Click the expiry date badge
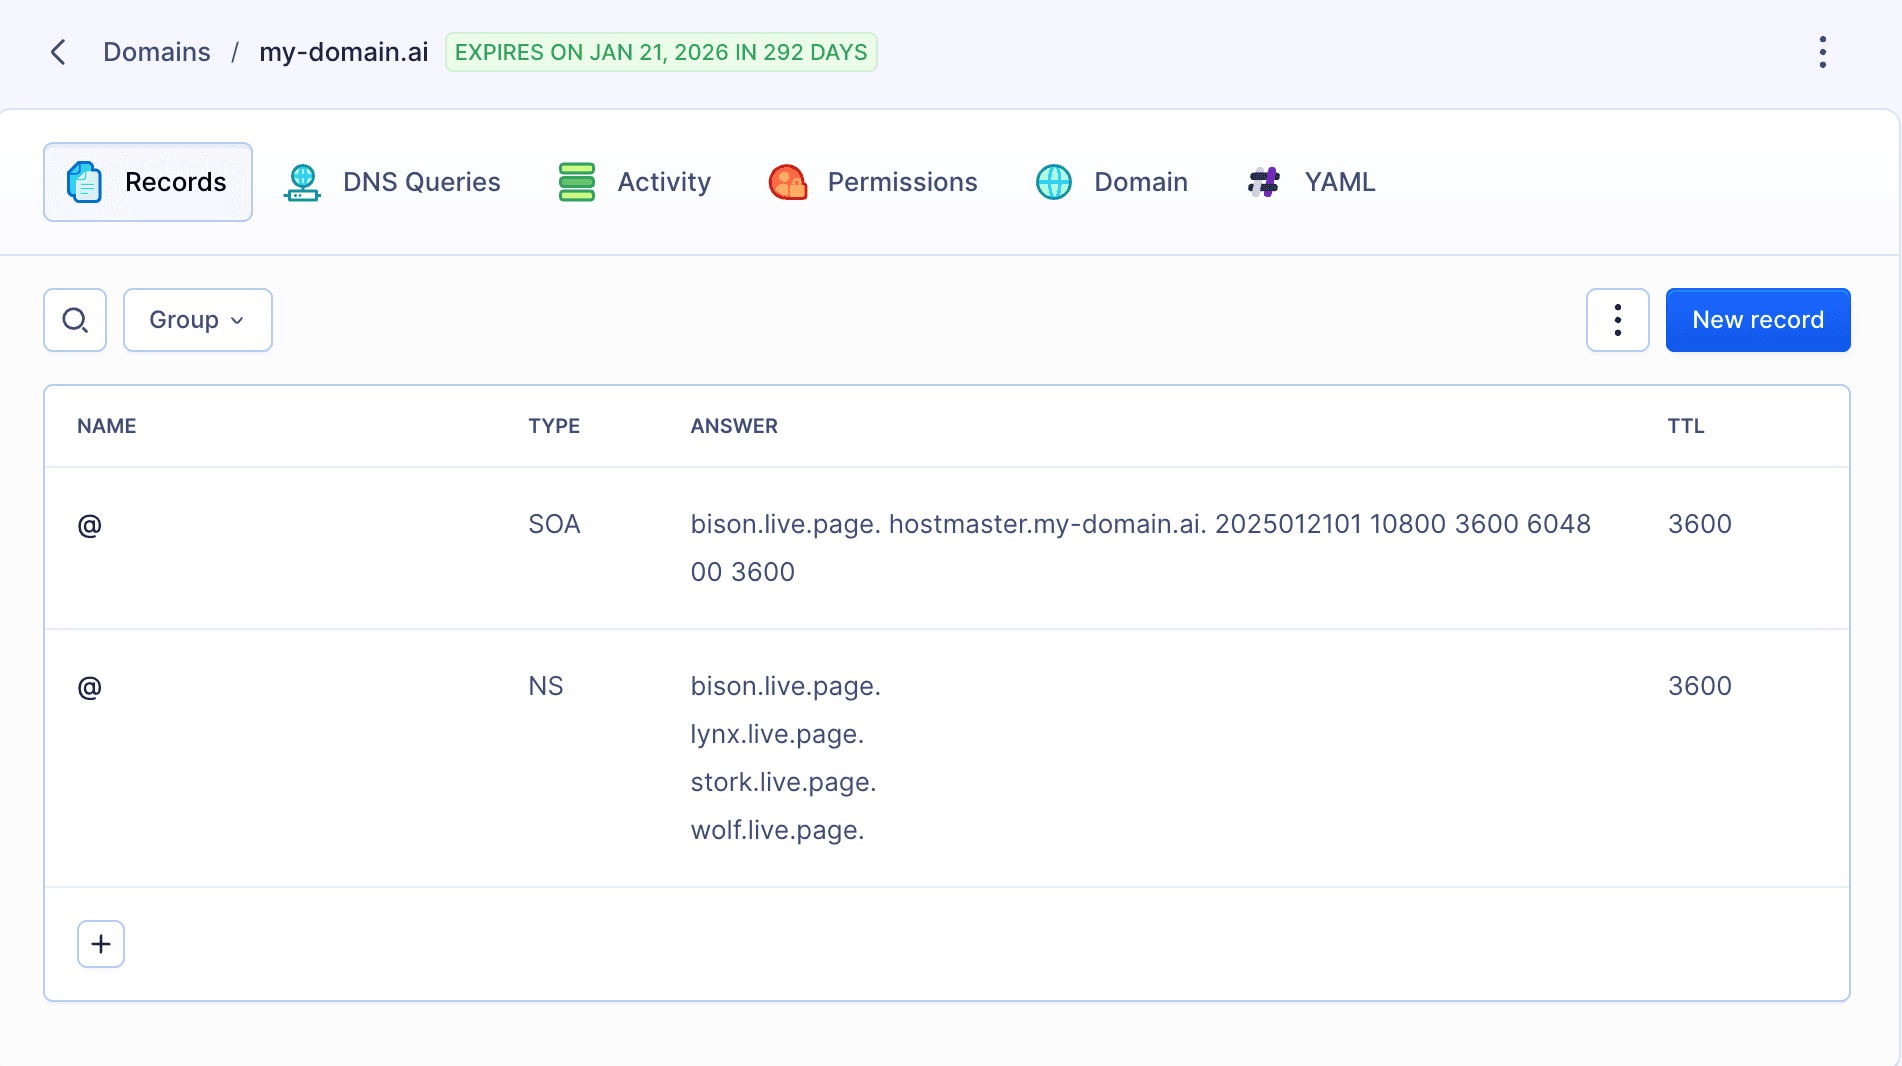Image resolution: width=1902 pixels, height=1066 pixels. coord(661,52)
